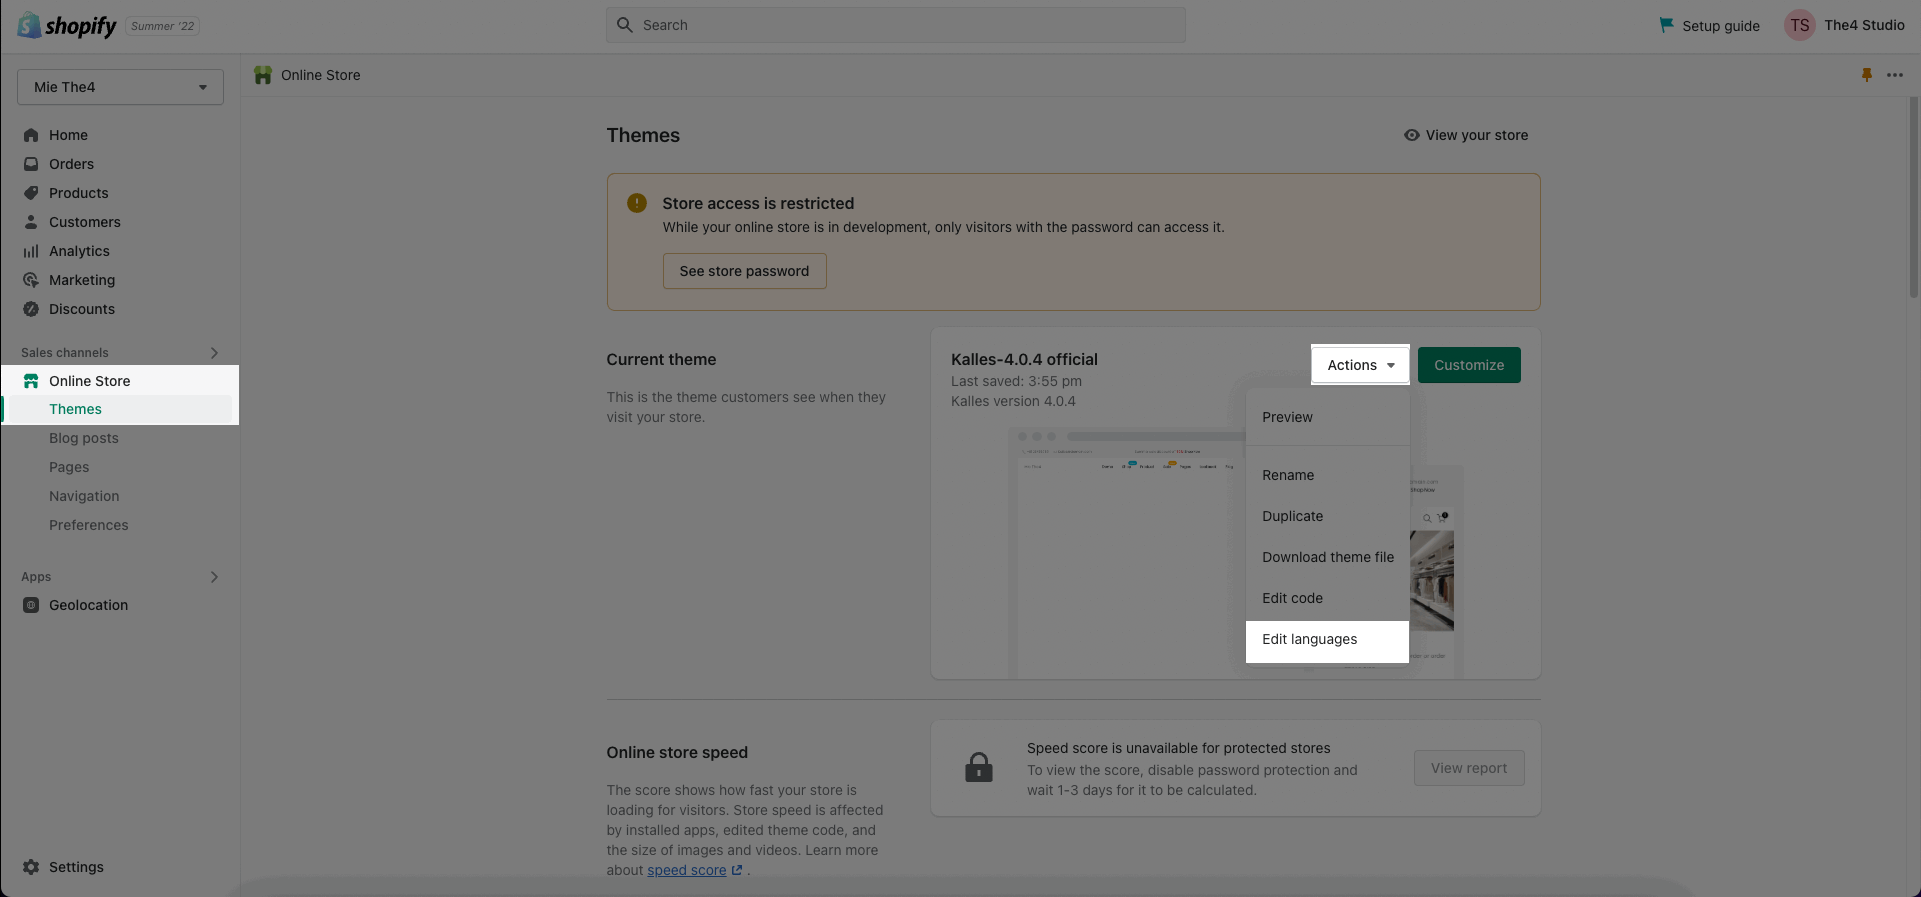The image size is (1921, 897).
Task: Open the Orders icon in the sidebar
Action: (31, 164)
